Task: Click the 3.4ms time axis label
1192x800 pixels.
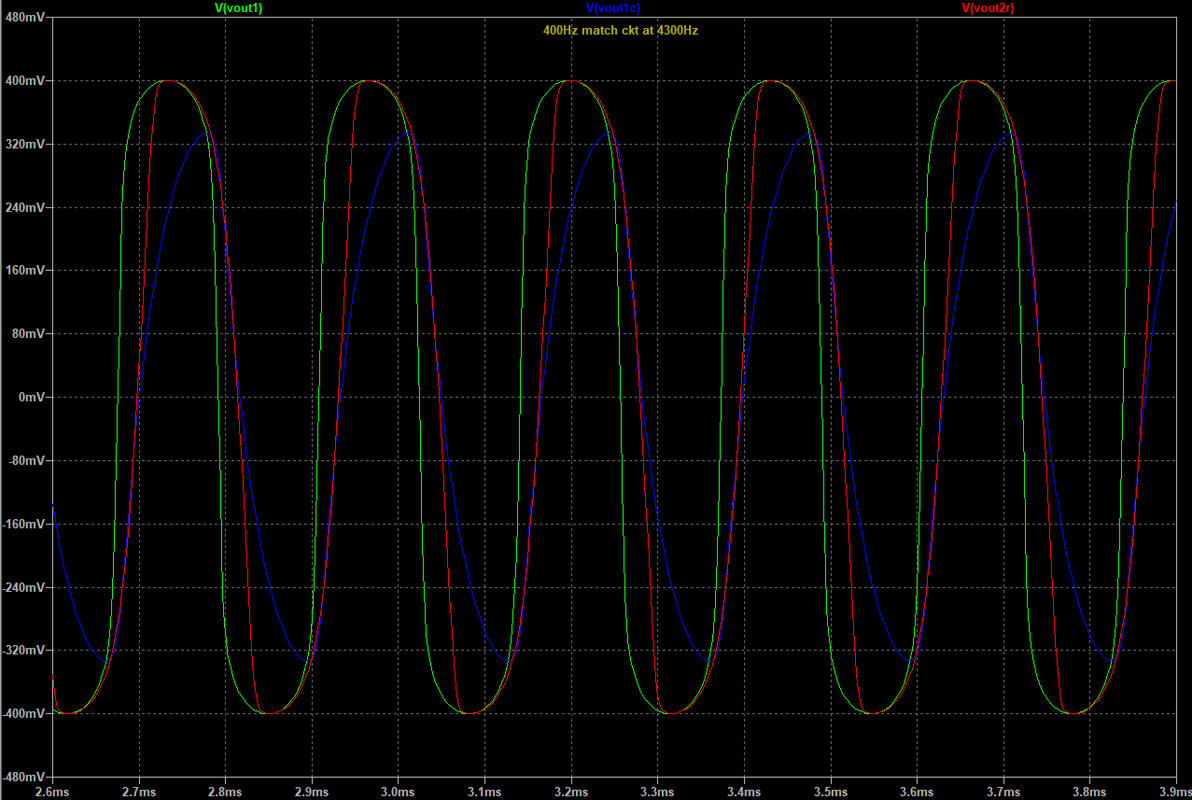Action: [743, 792]
